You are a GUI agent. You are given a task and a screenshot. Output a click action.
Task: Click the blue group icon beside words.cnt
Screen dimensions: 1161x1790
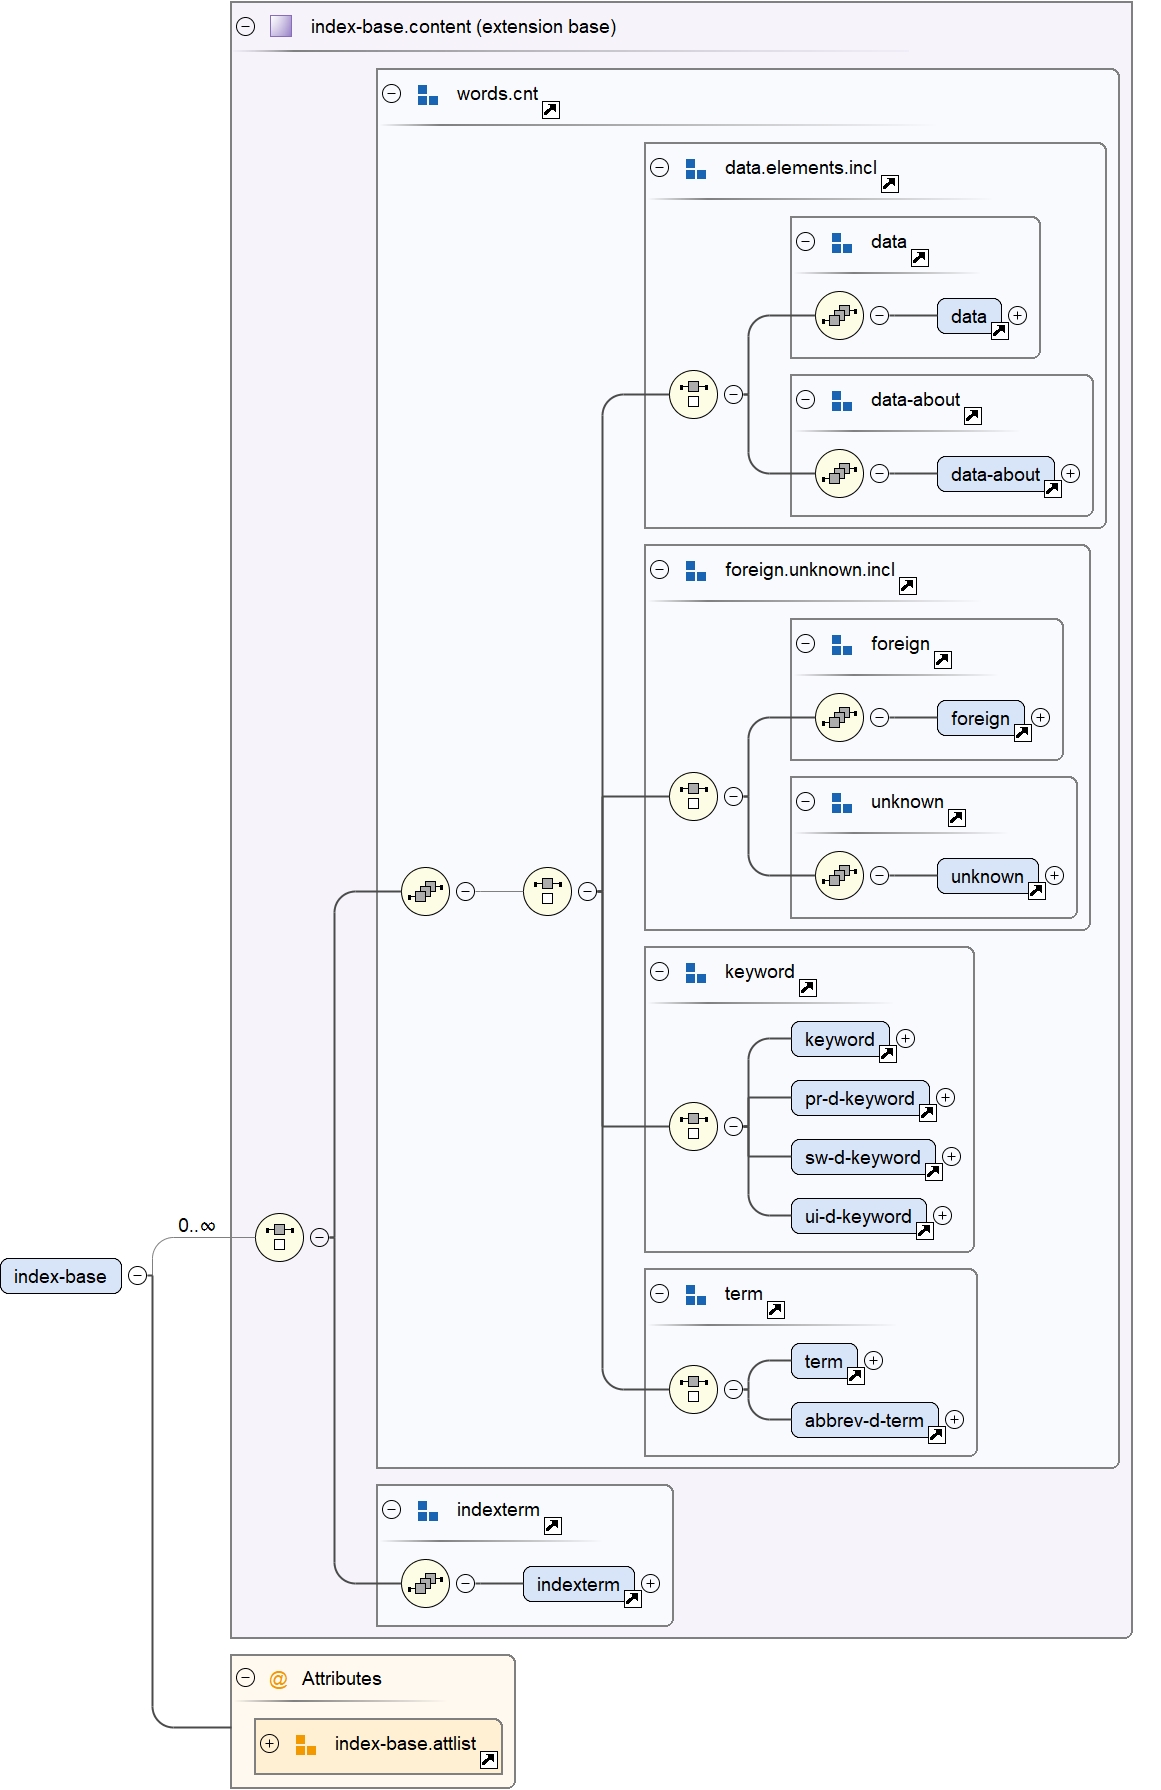[x=428, y=95]
